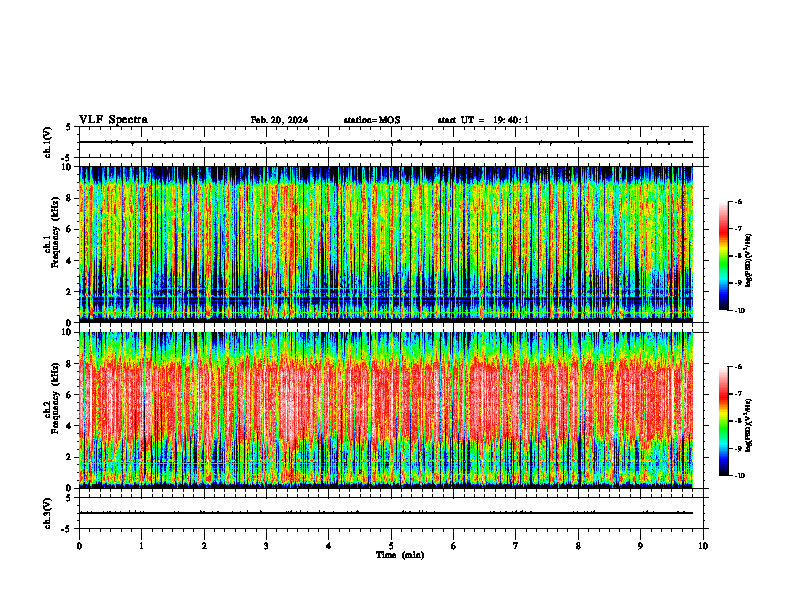The image size is (792, 612).
Task: Click the '-10' label on ch.2 color bar
Action: [740, 476]
